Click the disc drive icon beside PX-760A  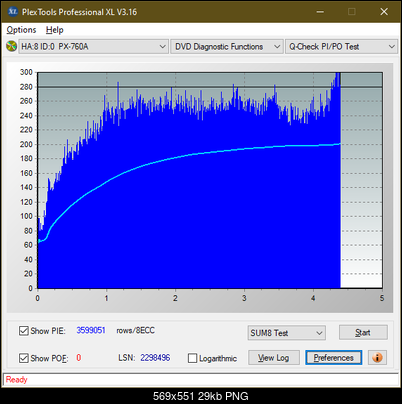click(x=11, y=46)
